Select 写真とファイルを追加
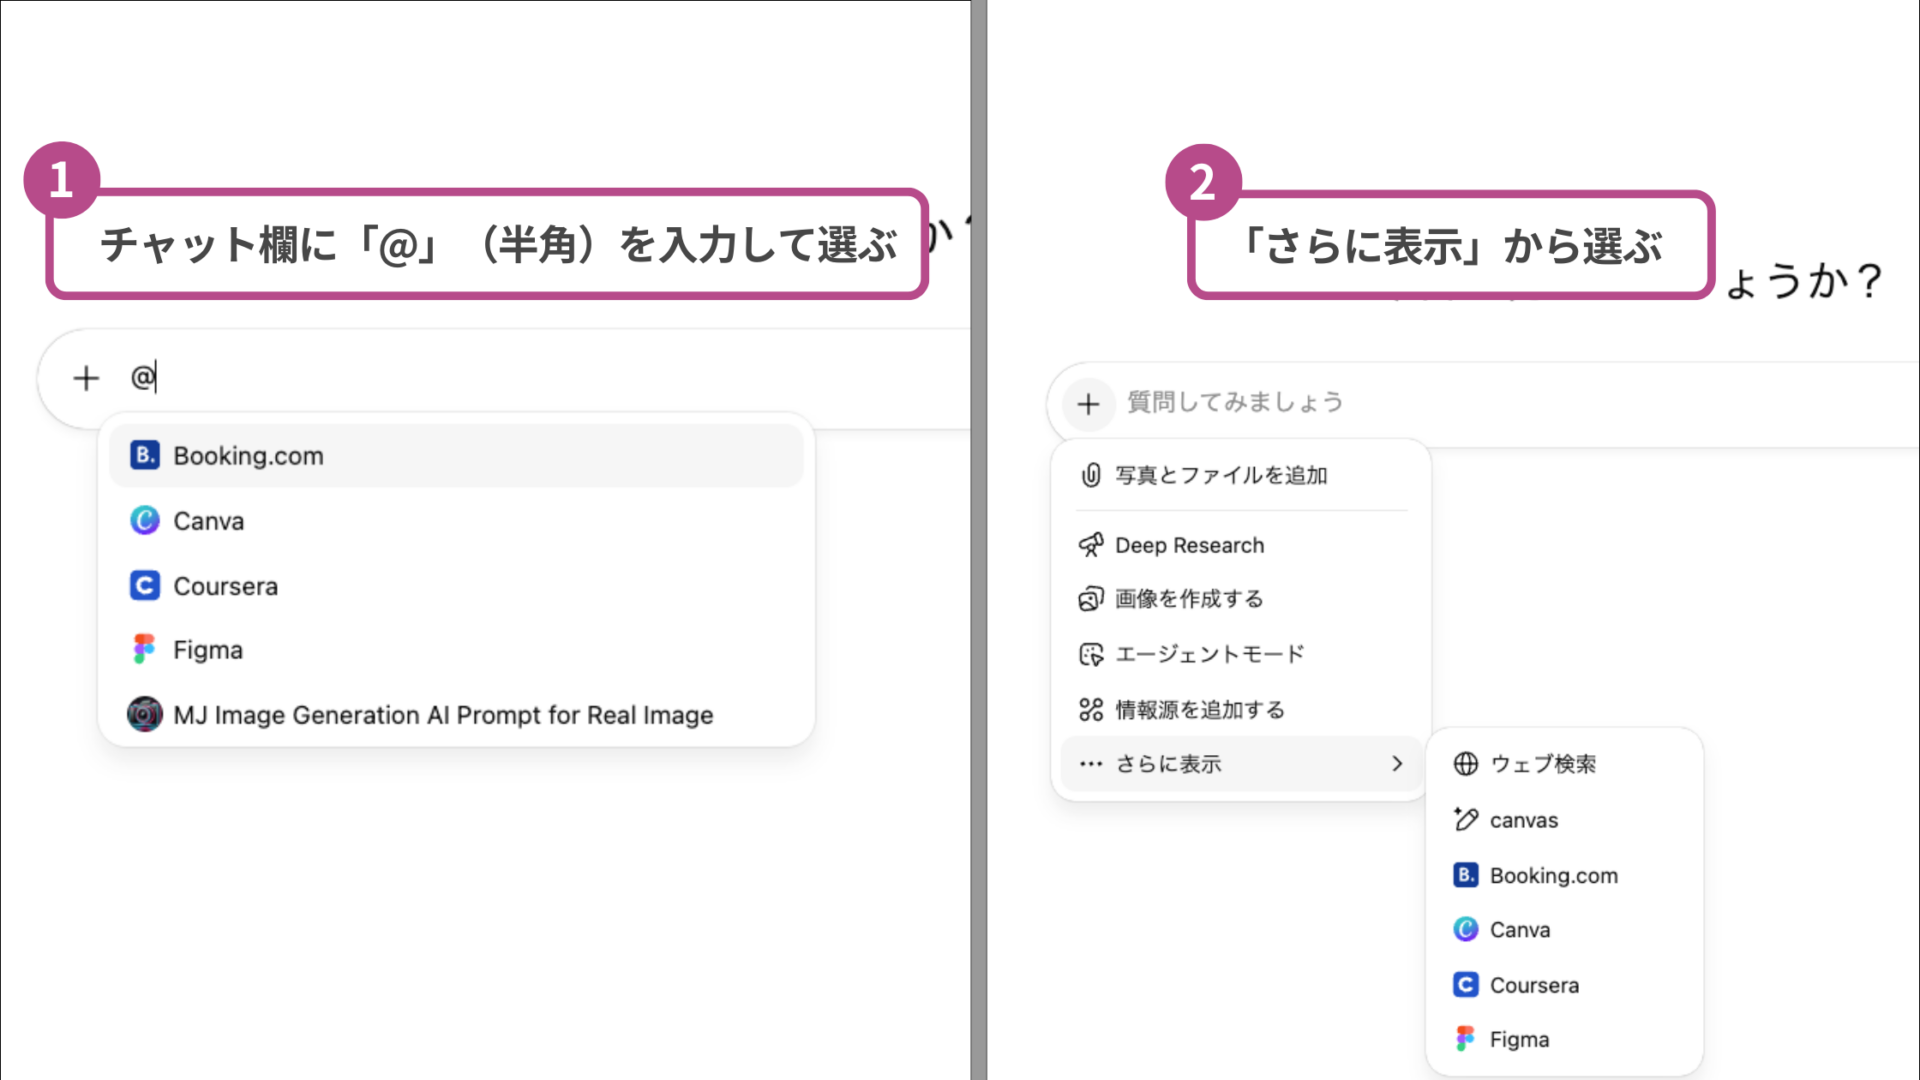1920x1080 pixels. (1221, 475)
